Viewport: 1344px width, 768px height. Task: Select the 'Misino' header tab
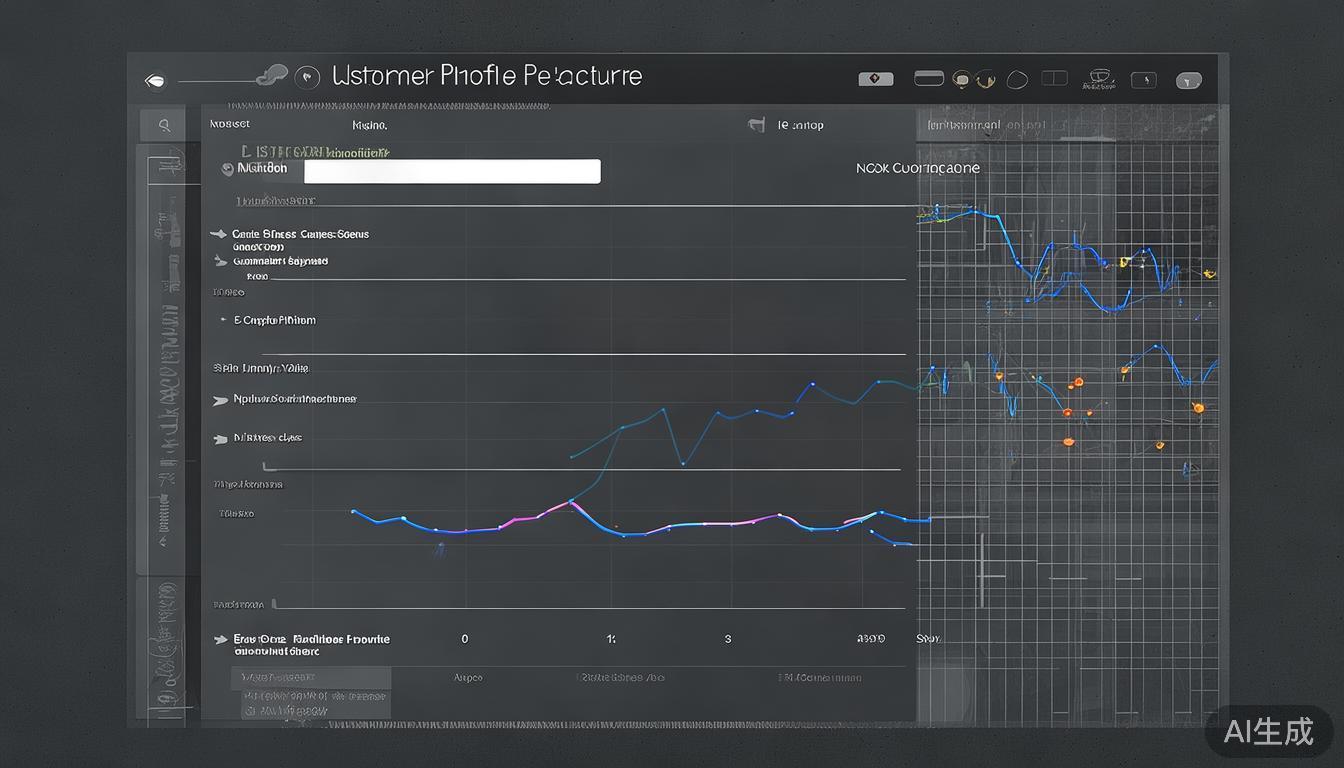[369, 126]
